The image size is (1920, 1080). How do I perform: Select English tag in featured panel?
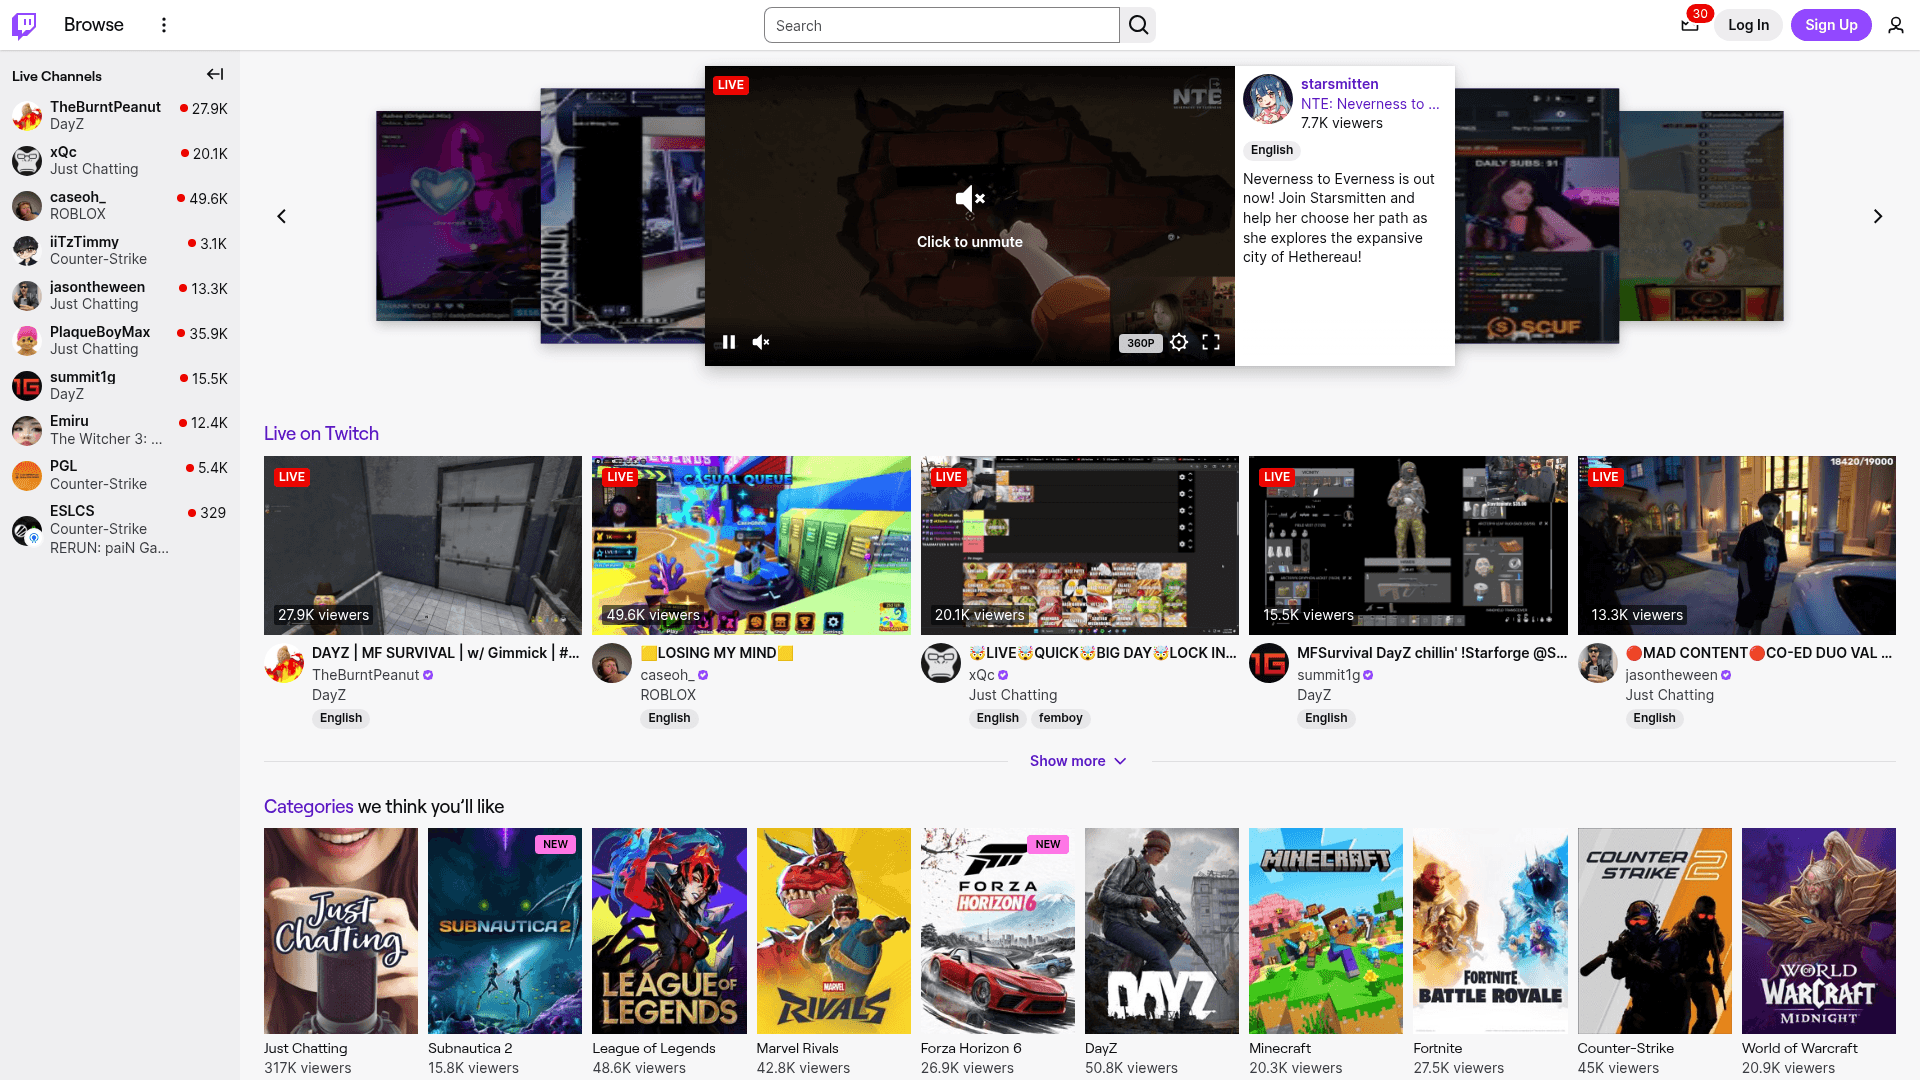coord(1272,150)
